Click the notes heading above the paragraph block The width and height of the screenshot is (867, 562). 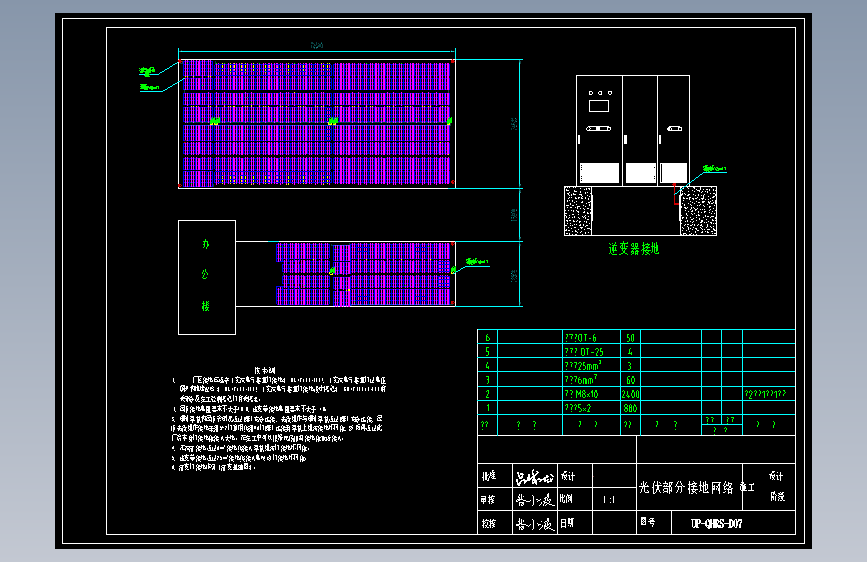264,370
